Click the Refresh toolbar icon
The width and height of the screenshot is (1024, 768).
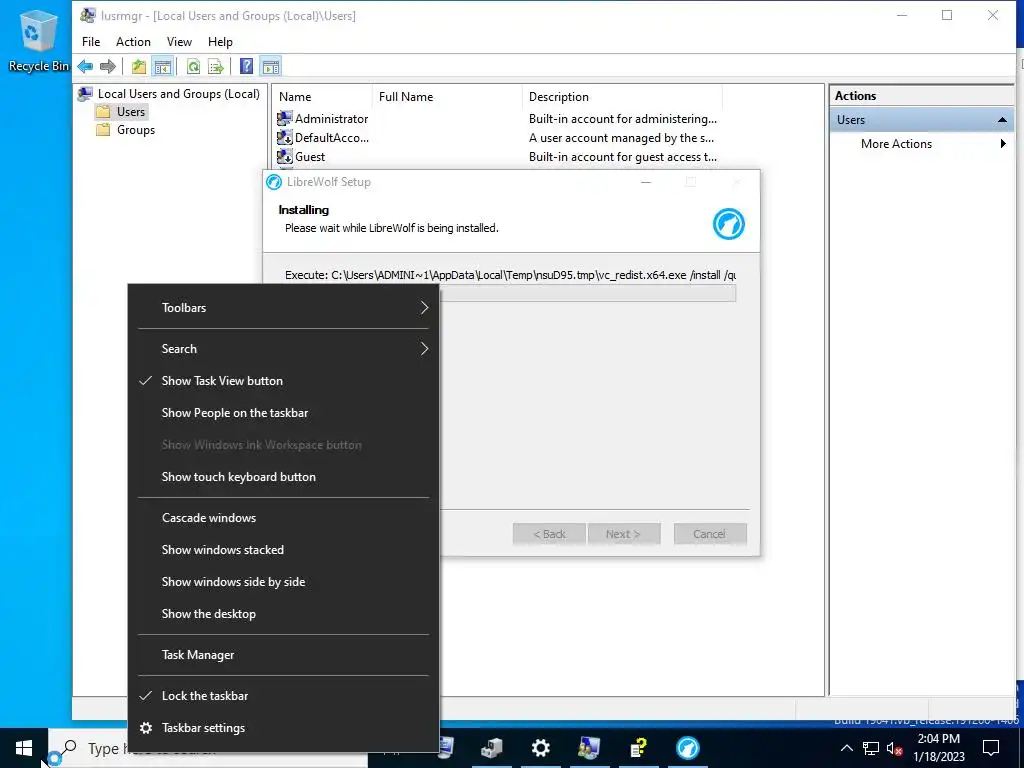click(x=193, y=66)
